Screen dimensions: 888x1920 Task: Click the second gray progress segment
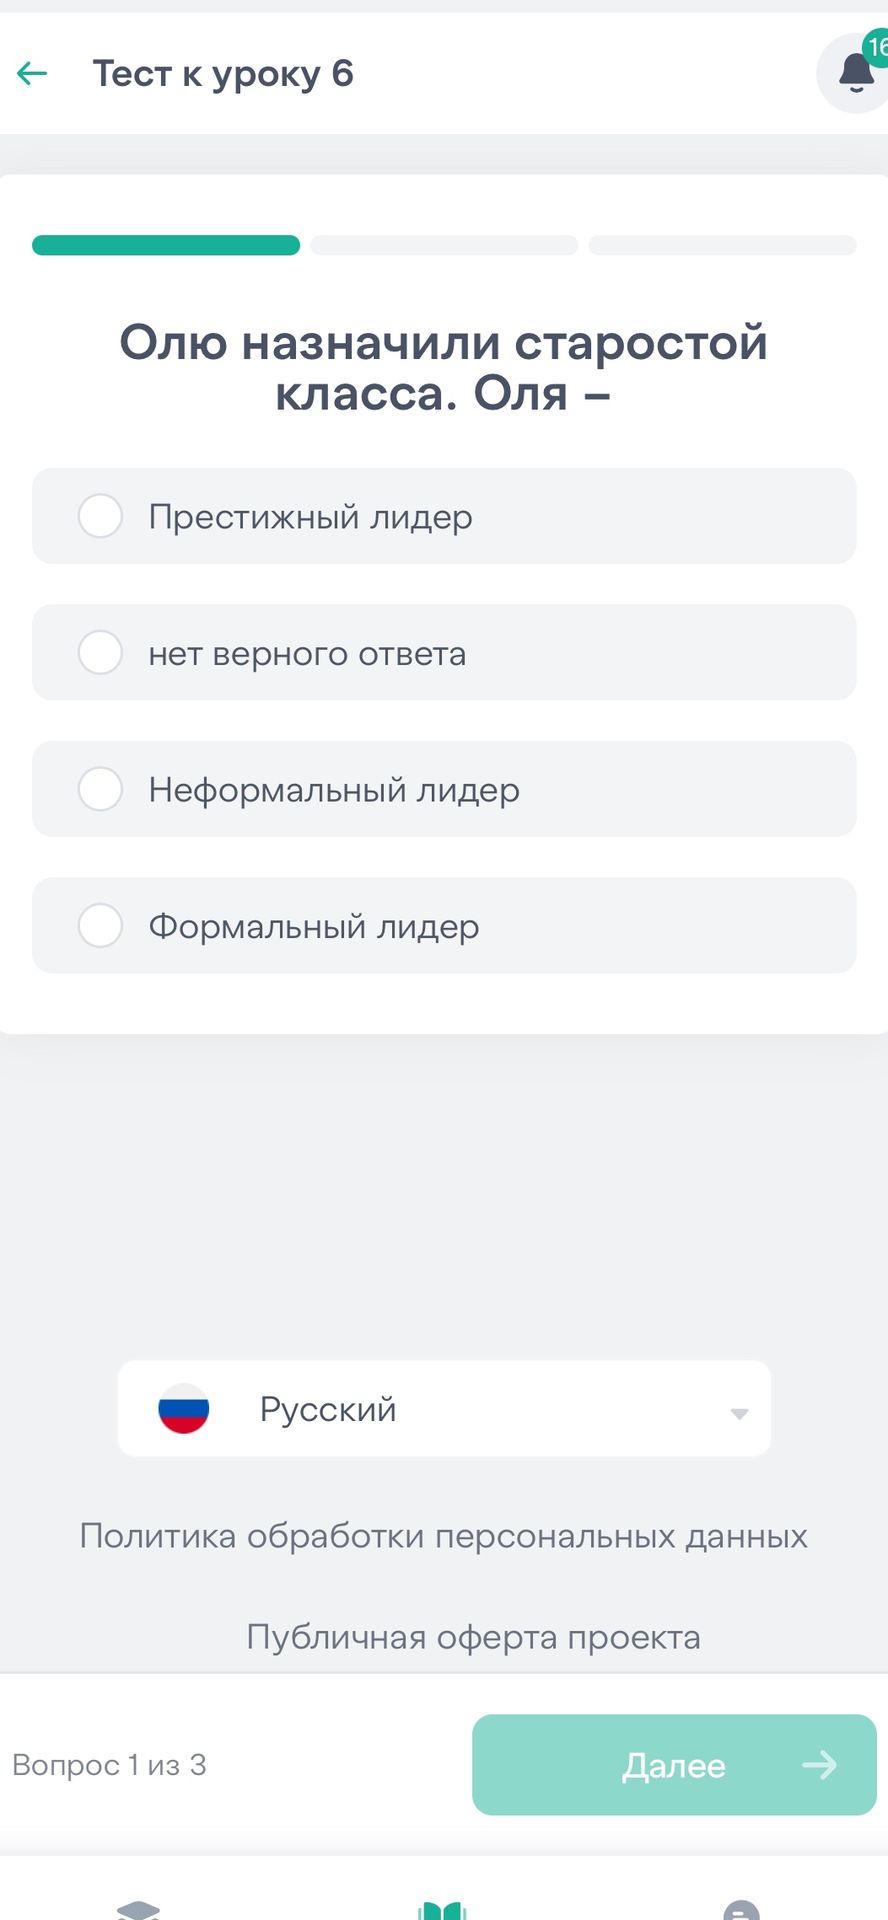(444, 245)
